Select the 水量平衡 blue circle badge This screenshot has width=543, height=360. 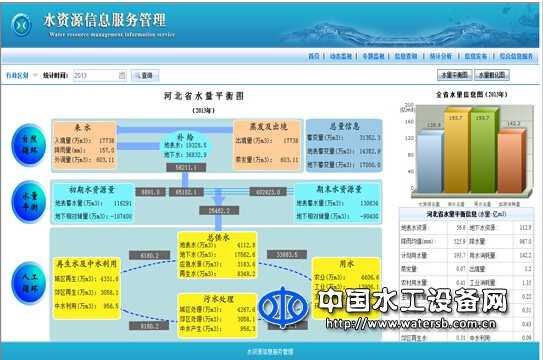coord(29,202)
